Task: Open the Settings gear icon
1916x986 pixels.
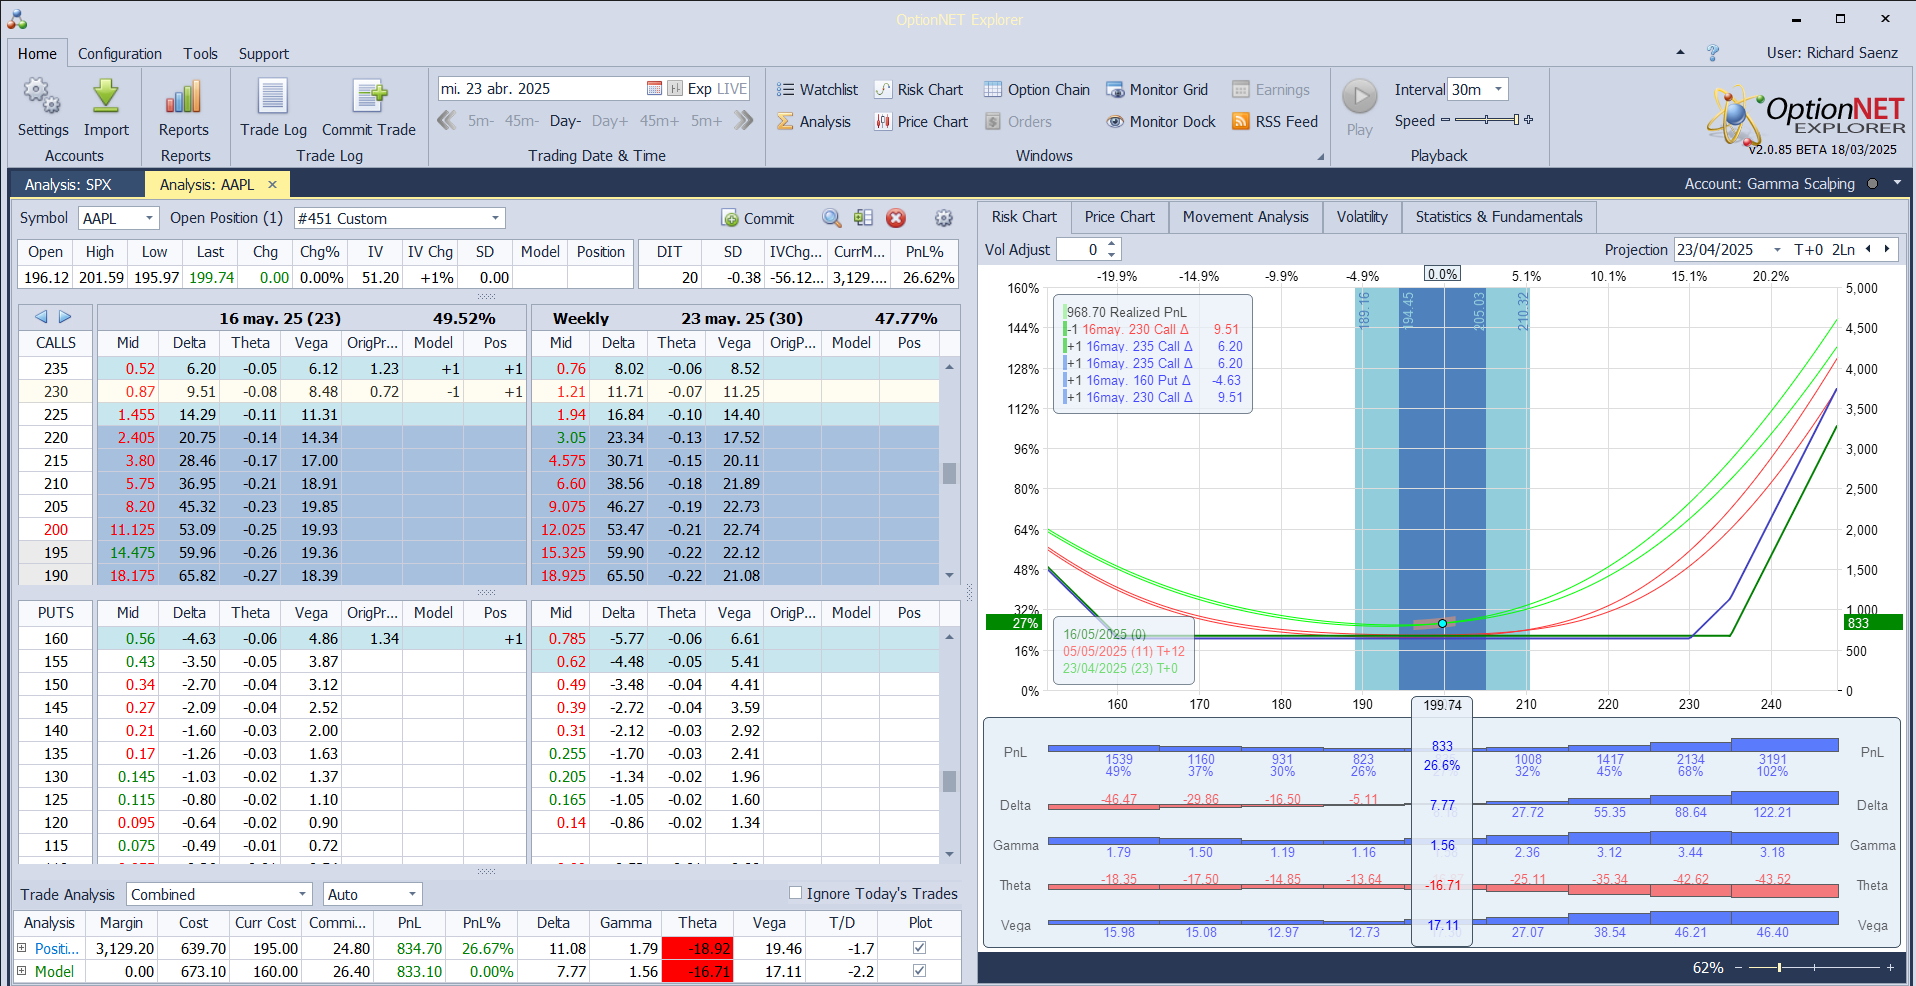Action: (x=43, y=97)
